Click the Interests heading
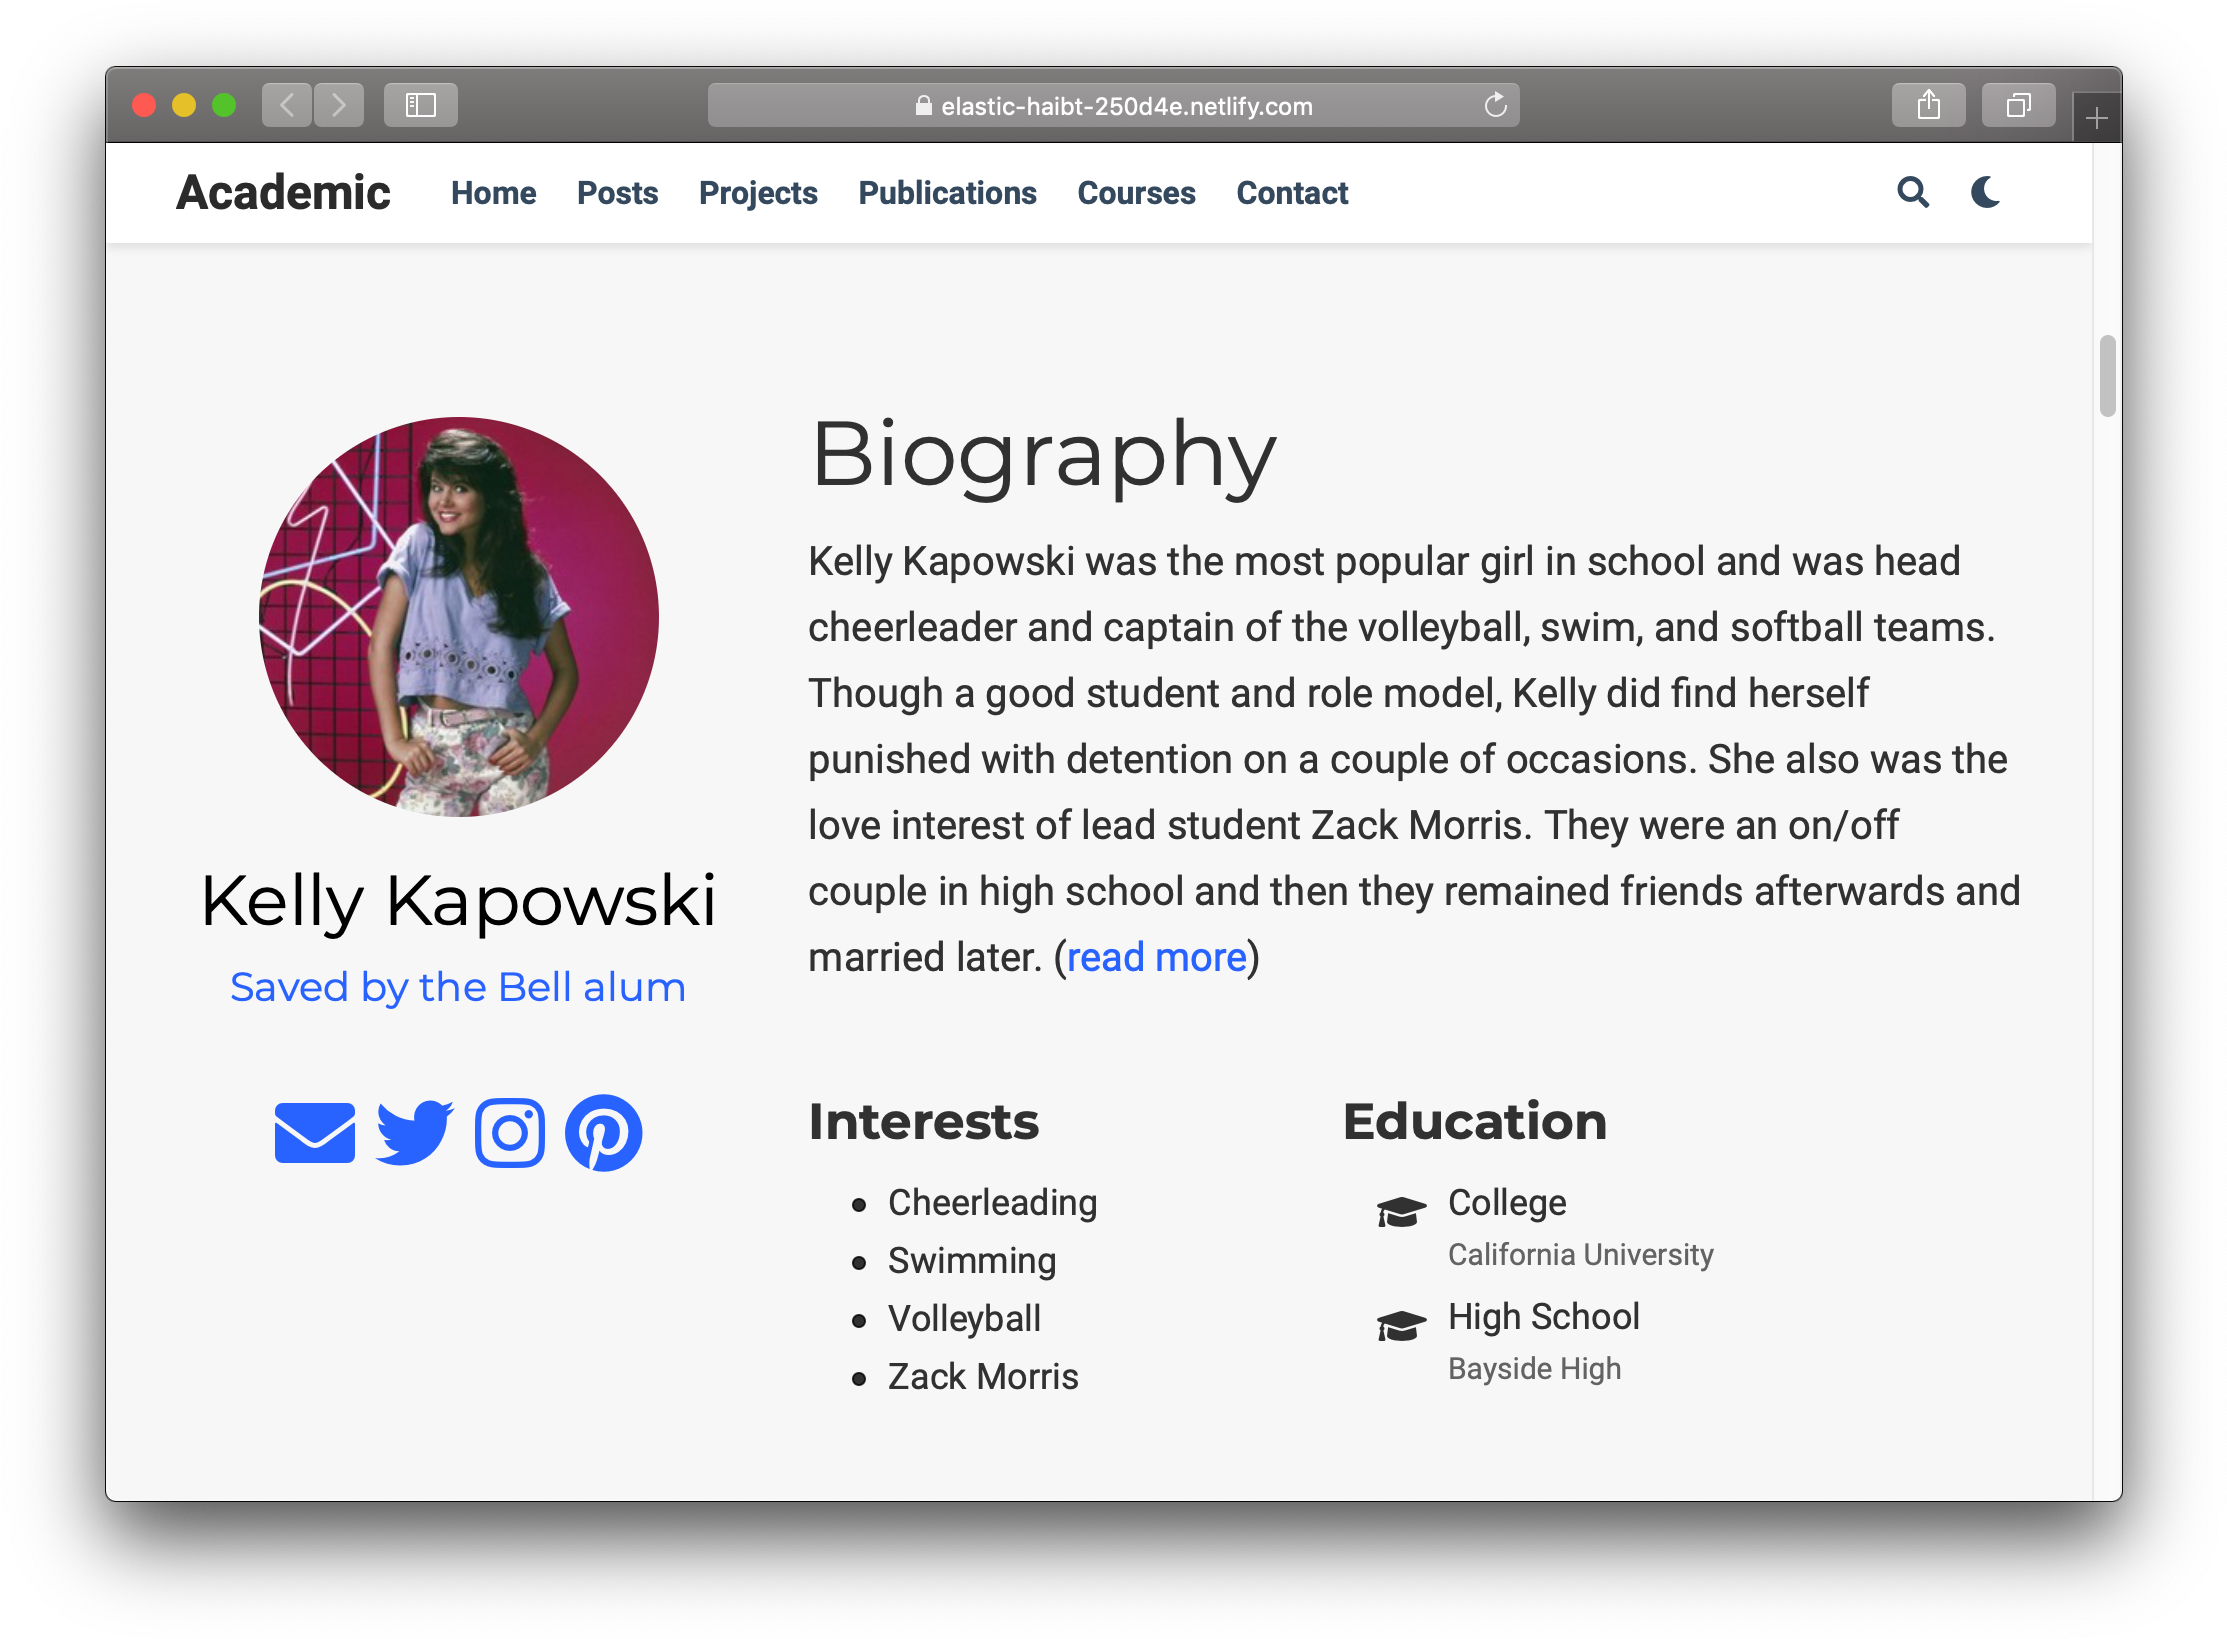The height and width of the screenshot is (1639, 2227). pyautogui.click(x=924, y=1121)
